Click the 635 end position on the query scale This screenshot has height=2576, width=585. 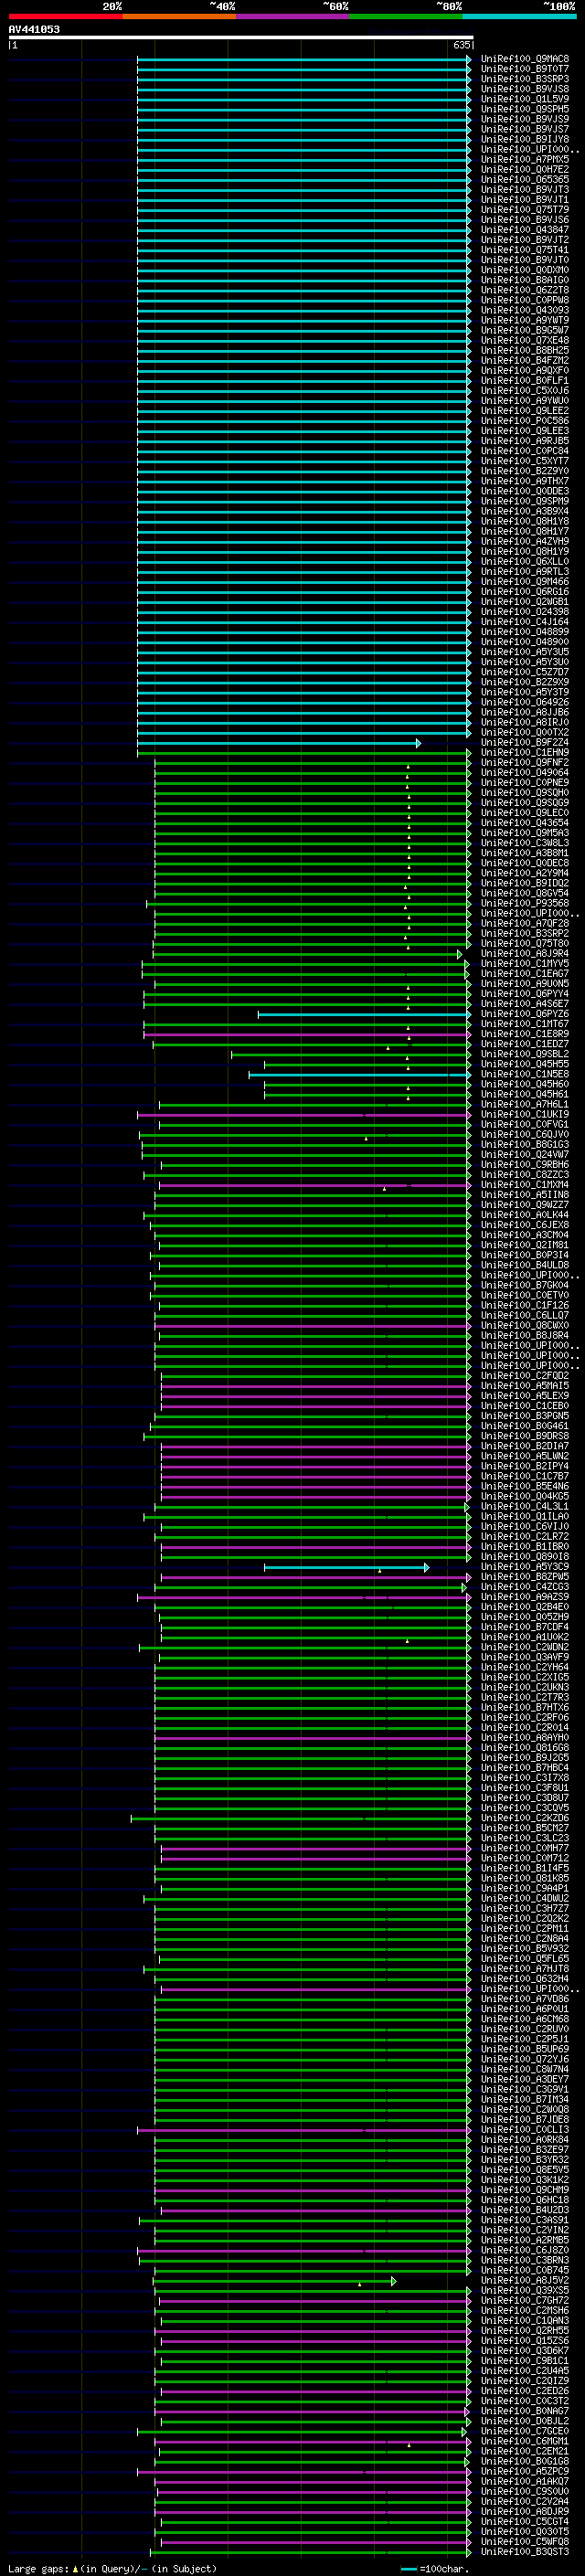click(x=461, y=45)
